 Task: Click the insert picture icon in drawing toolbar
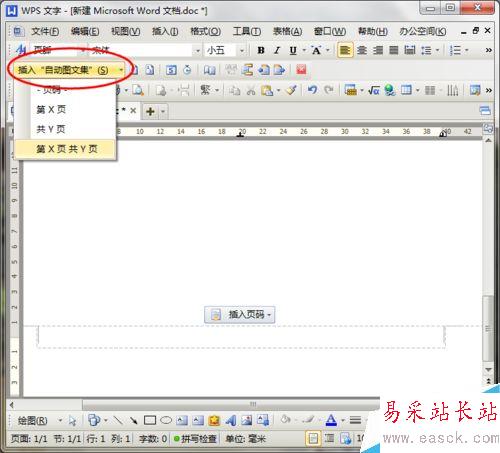click(x=247, y=421)
